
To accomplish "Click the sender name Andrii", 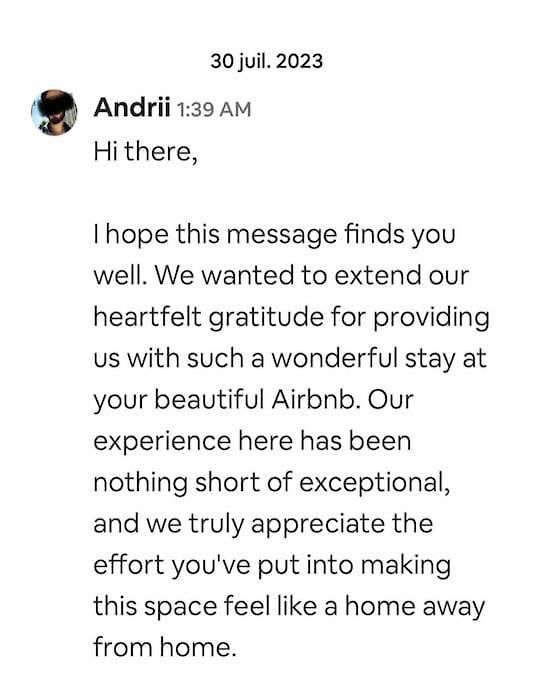I will [x=132, y=107].
